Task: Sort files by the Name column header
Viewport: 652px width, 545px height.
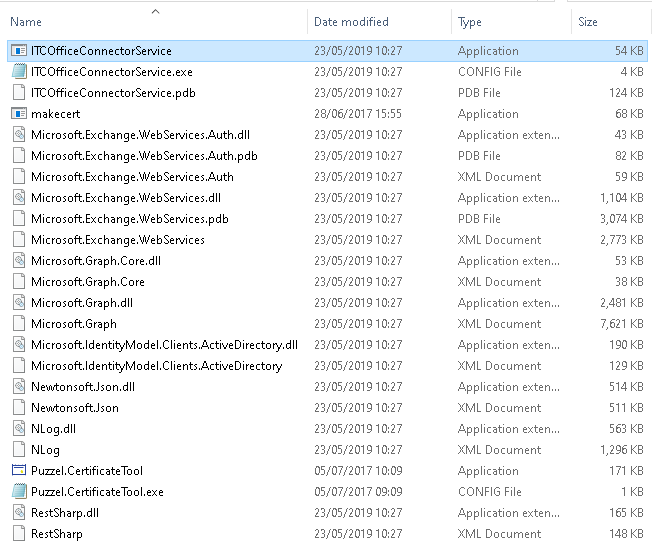Action: 26,22
